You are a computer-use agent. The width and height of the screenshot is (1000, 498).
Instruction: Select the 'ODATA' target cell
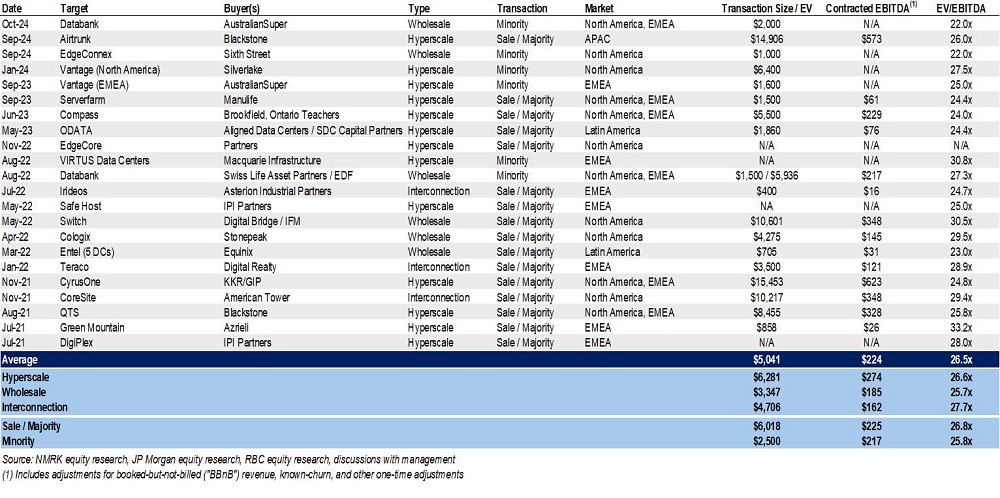[75, 130]
